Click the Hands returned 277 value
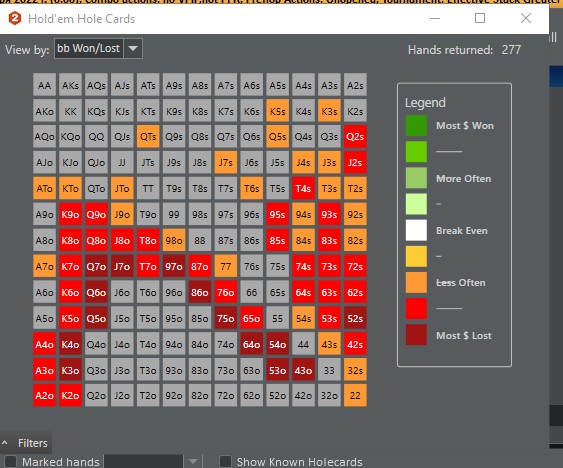The width and height of the screenshot is (563, 468). point(511,50)
